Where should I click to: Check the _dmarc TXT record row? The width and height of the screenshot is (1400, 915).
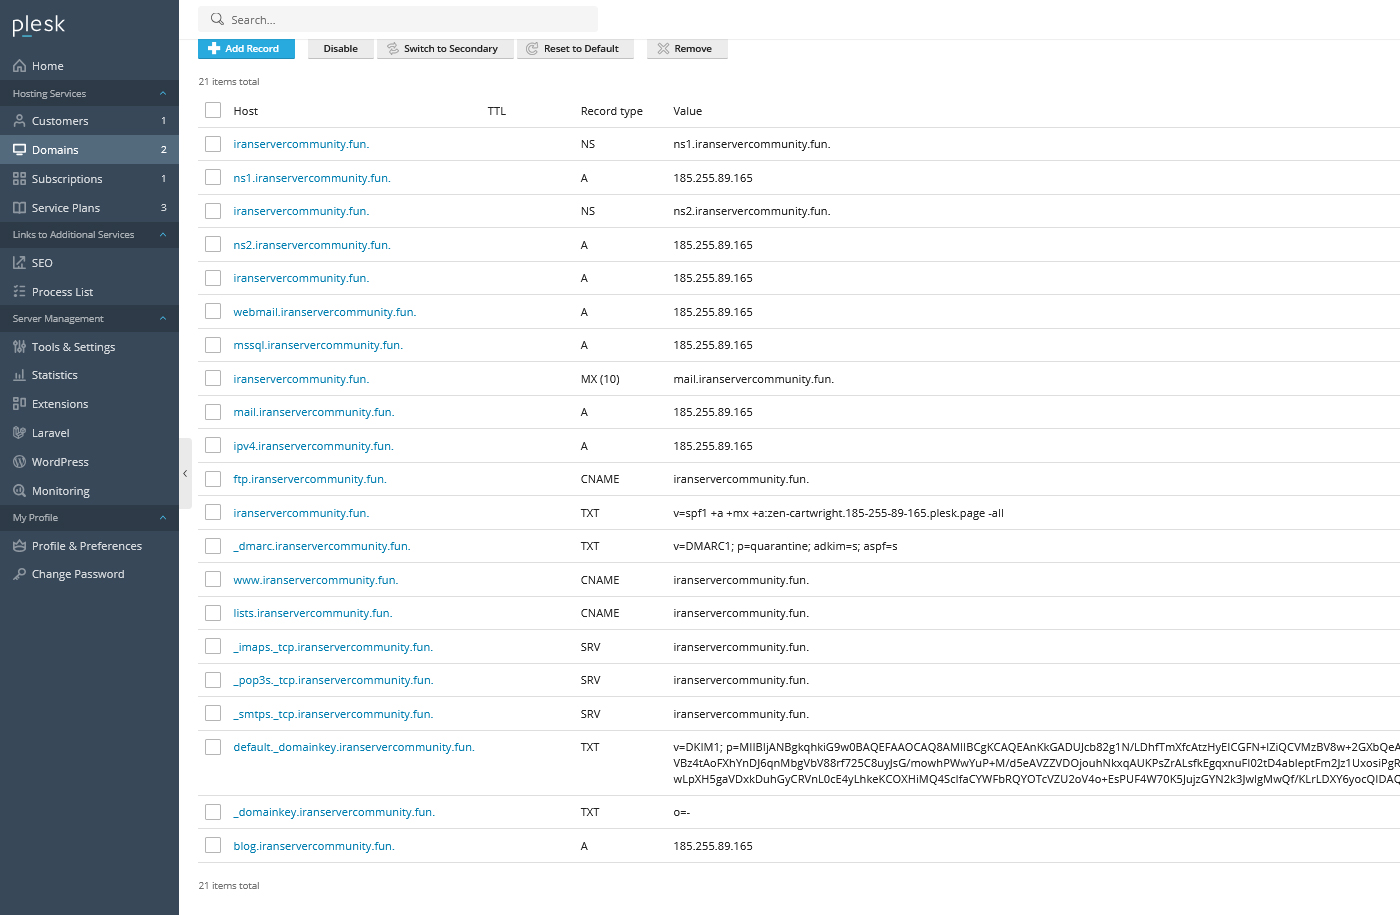(212, 546)
